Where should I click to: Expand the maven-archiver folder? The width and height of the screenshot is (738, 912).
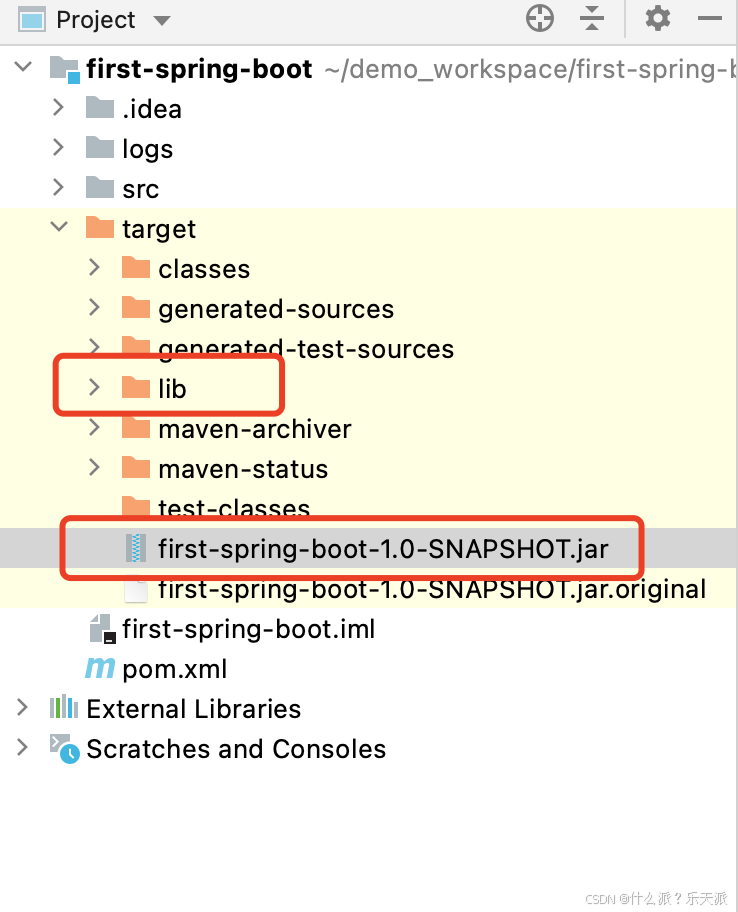pyautogui.click(x=93, y=428)
